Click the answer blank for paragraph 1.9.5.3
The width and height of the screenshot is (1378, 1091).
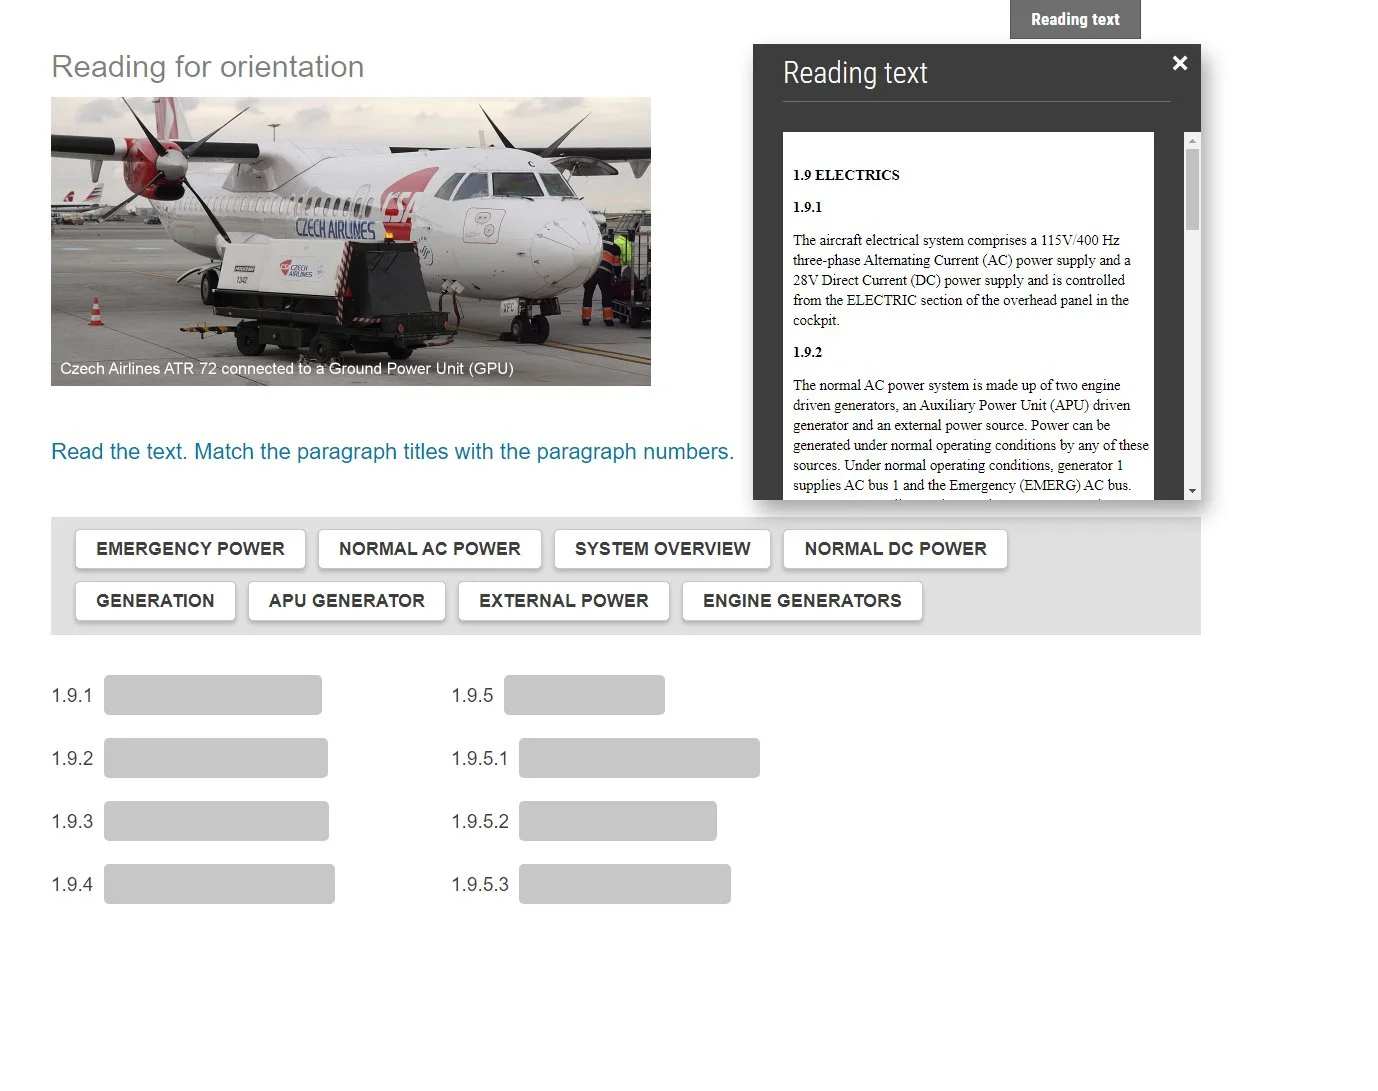point(624,883)
